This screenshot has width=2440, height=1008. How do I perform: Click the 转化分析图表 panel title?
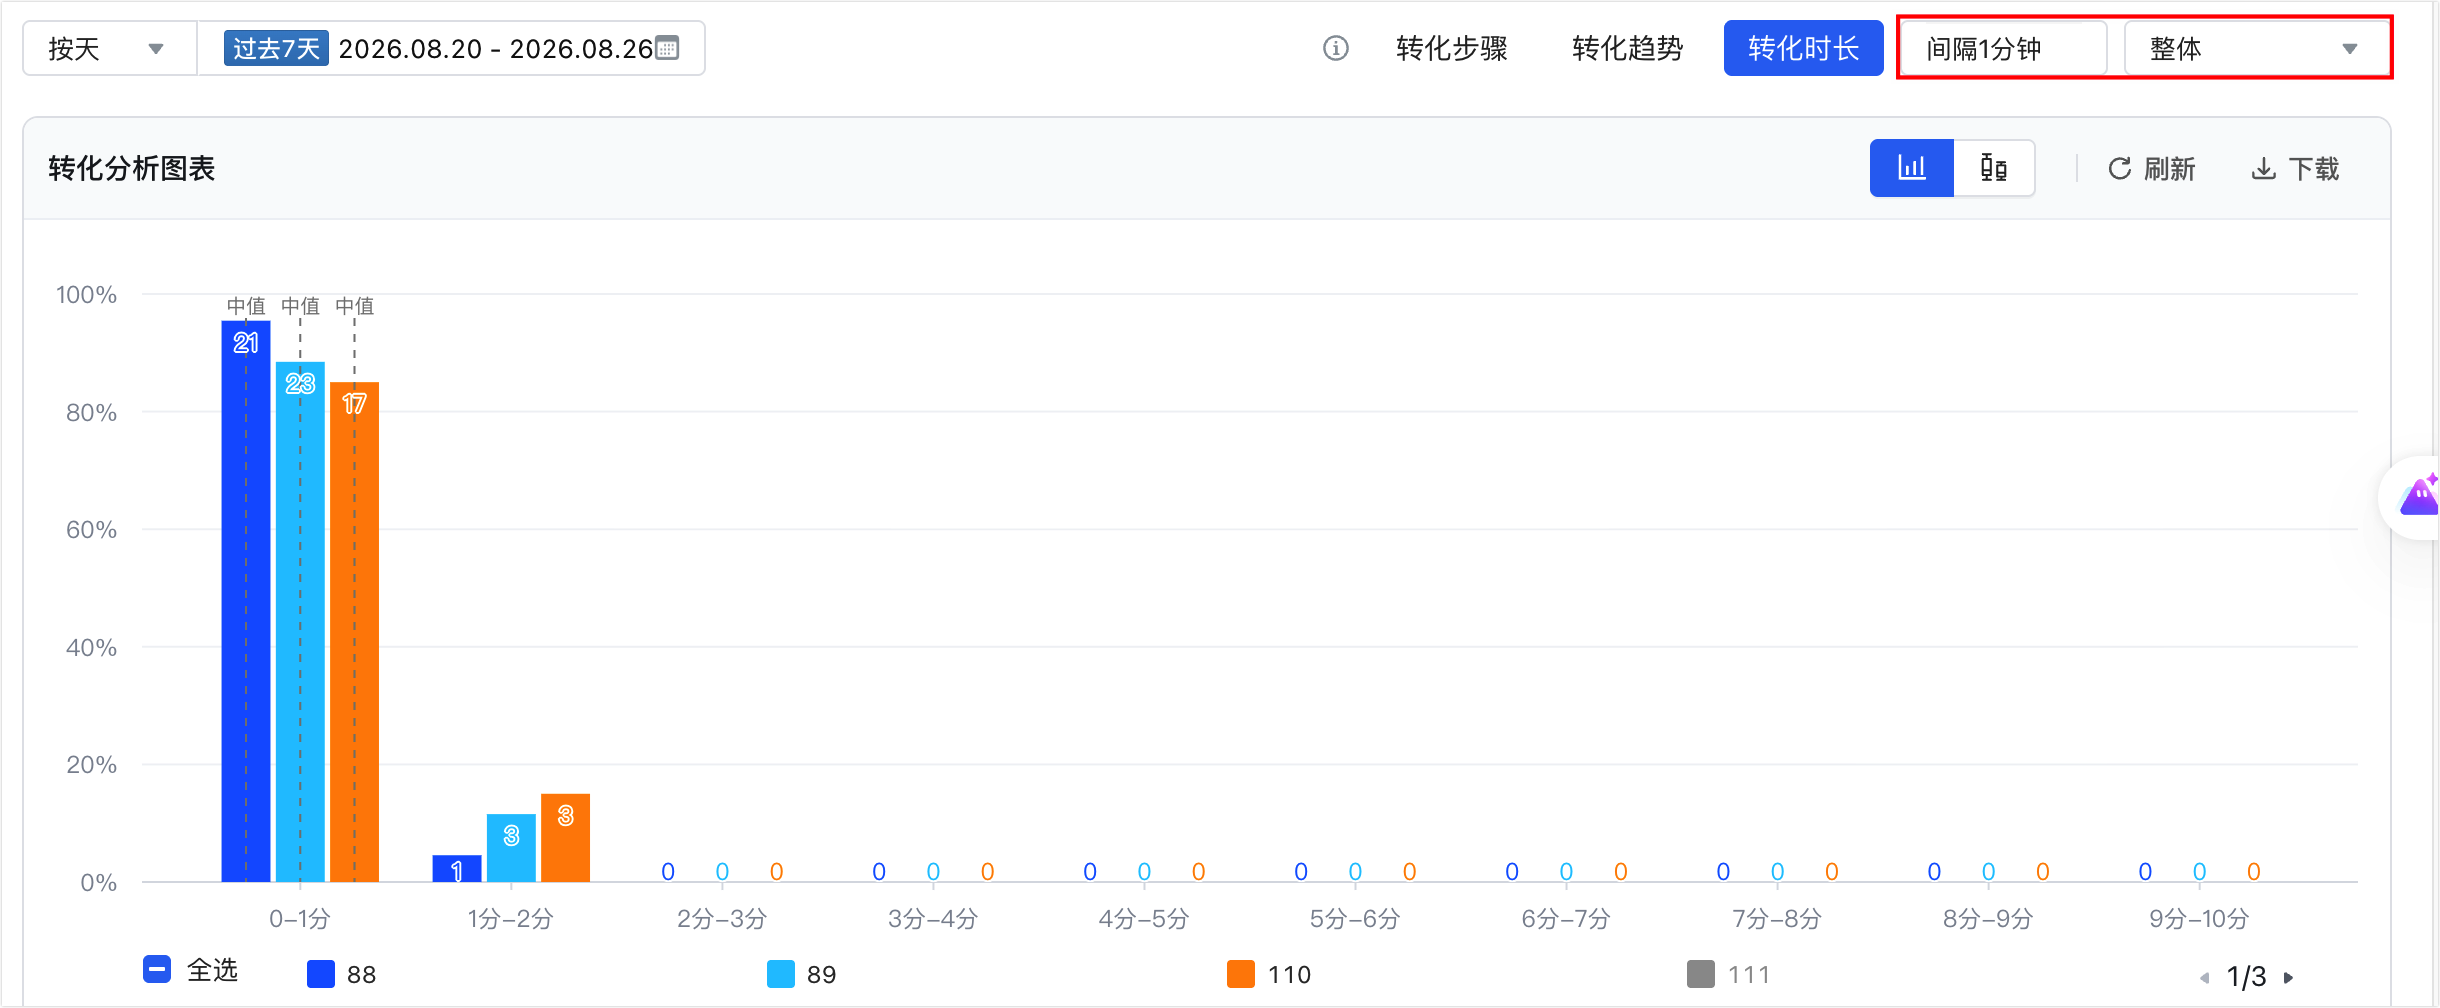132,168
